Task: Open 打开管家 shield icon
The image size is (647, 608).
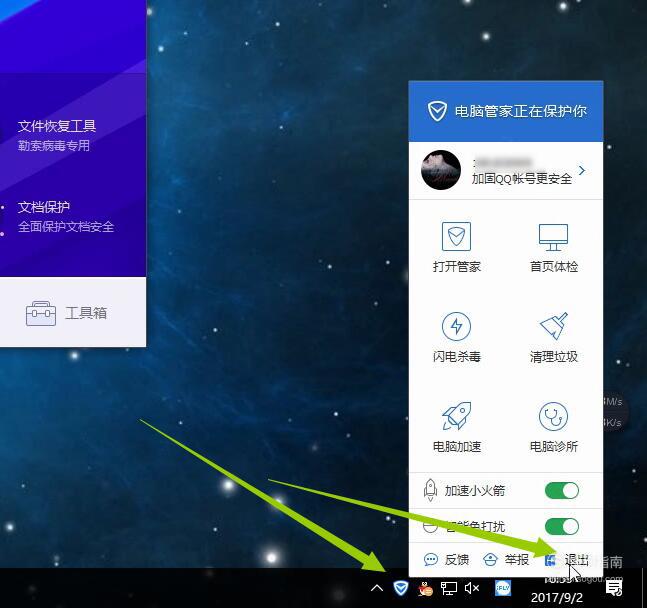Action: tap(456, 237)
